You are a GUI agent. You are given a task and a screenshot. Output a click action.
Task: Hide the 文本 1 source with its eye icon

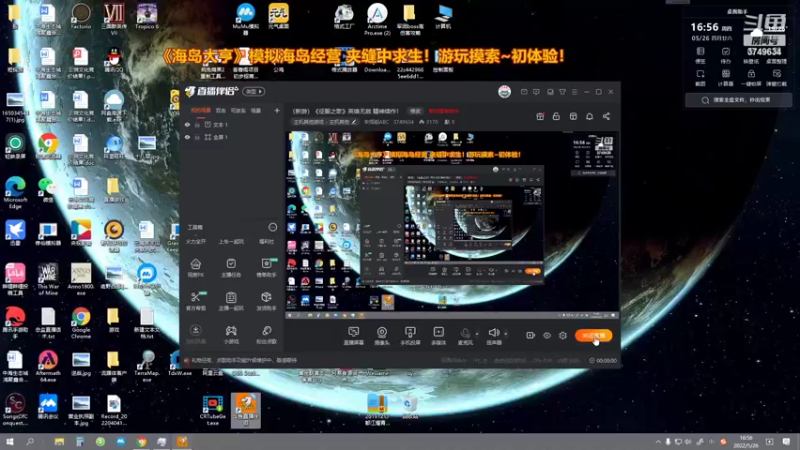tap(187, 124)
